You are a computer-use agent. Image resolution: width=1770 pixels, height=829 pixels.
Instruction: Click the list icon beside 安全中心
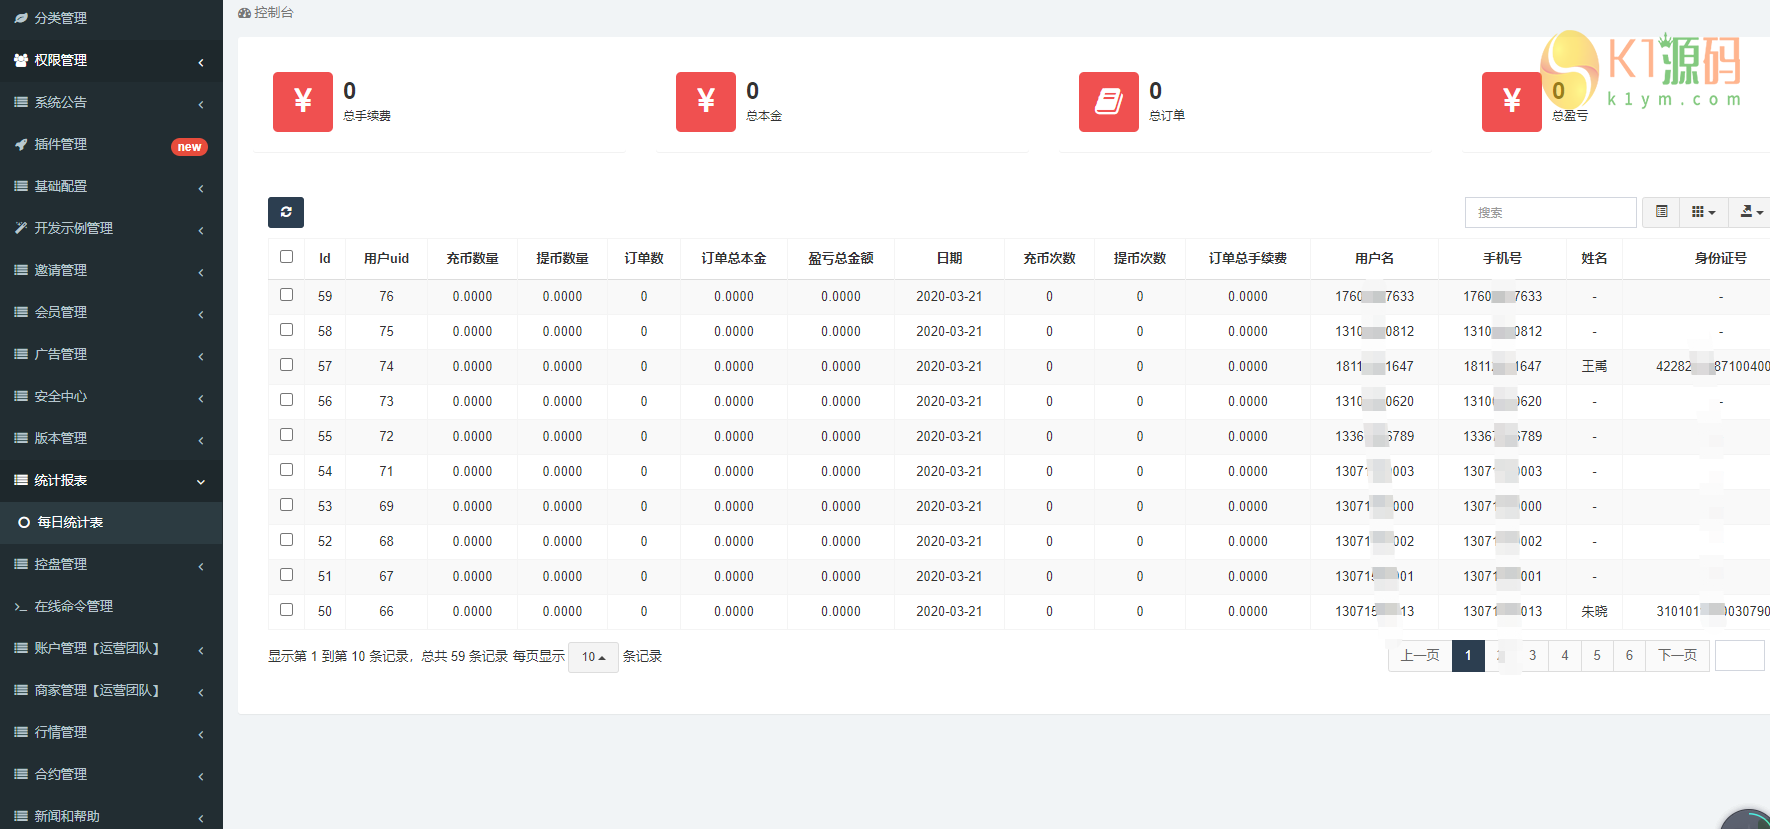21,396
